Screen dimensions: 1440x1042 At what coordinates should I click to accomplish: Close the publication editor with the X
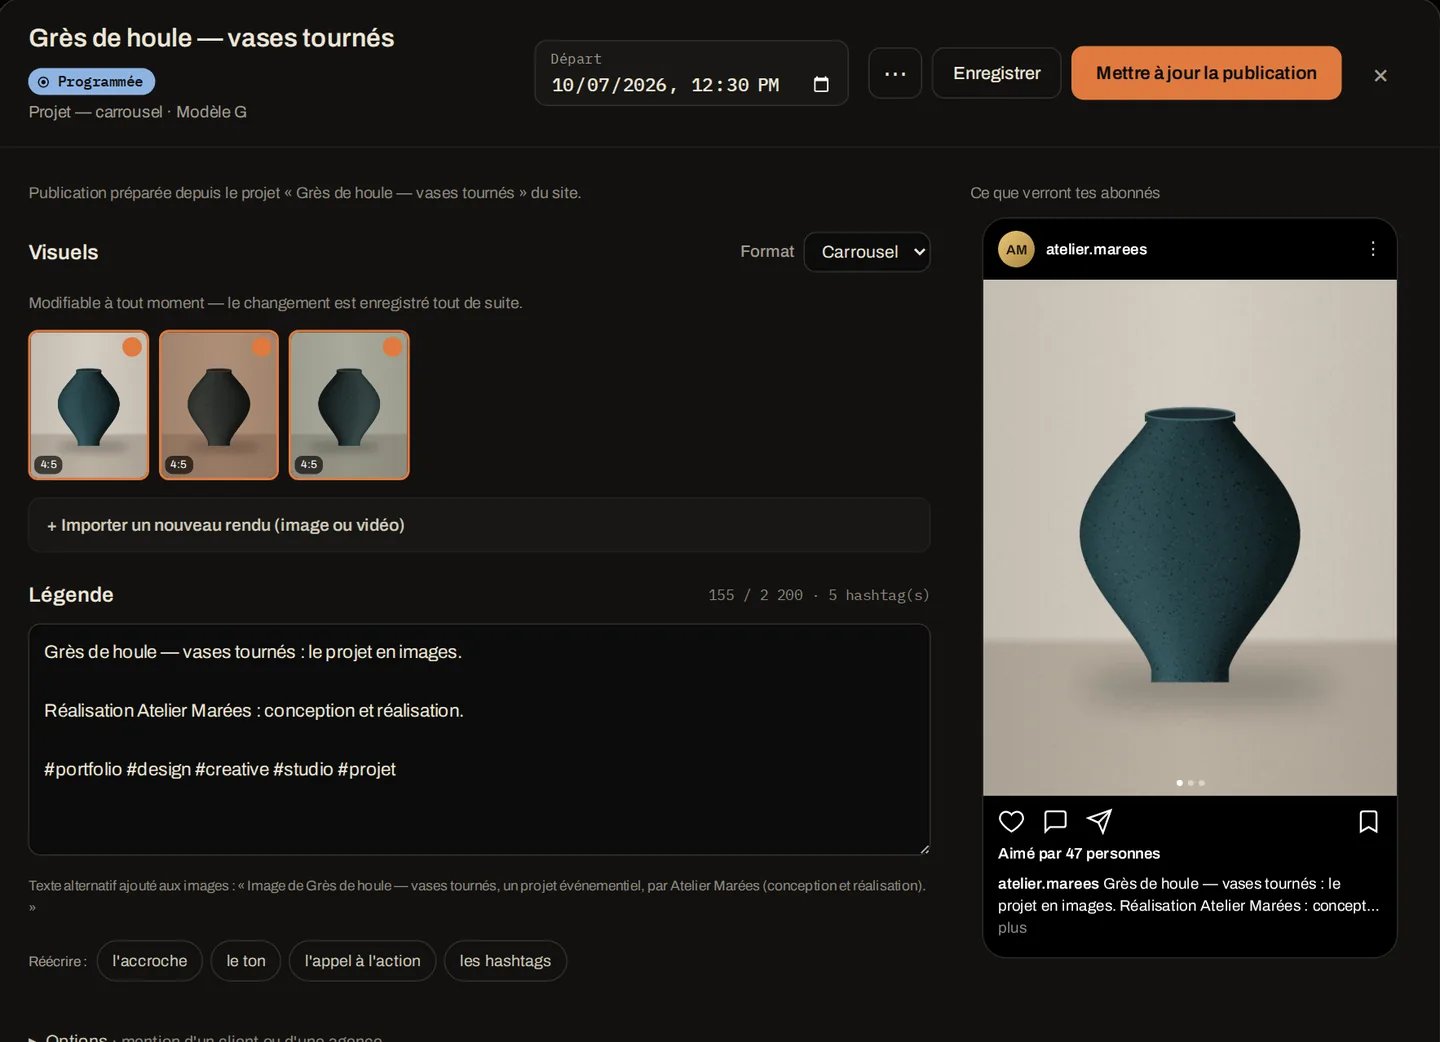pos(1380,75)
